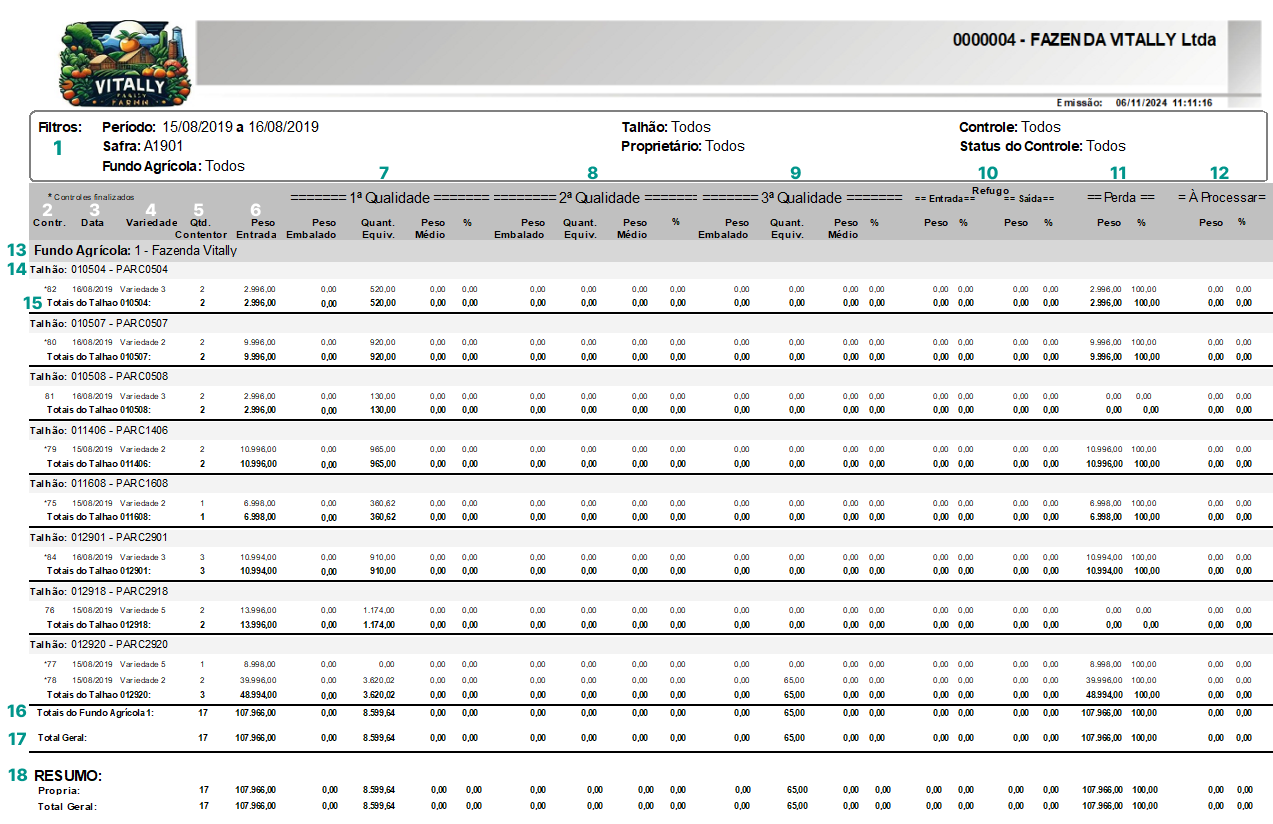Click Quant. Equiv. 360,62 in the *75 row

[383, 503]
